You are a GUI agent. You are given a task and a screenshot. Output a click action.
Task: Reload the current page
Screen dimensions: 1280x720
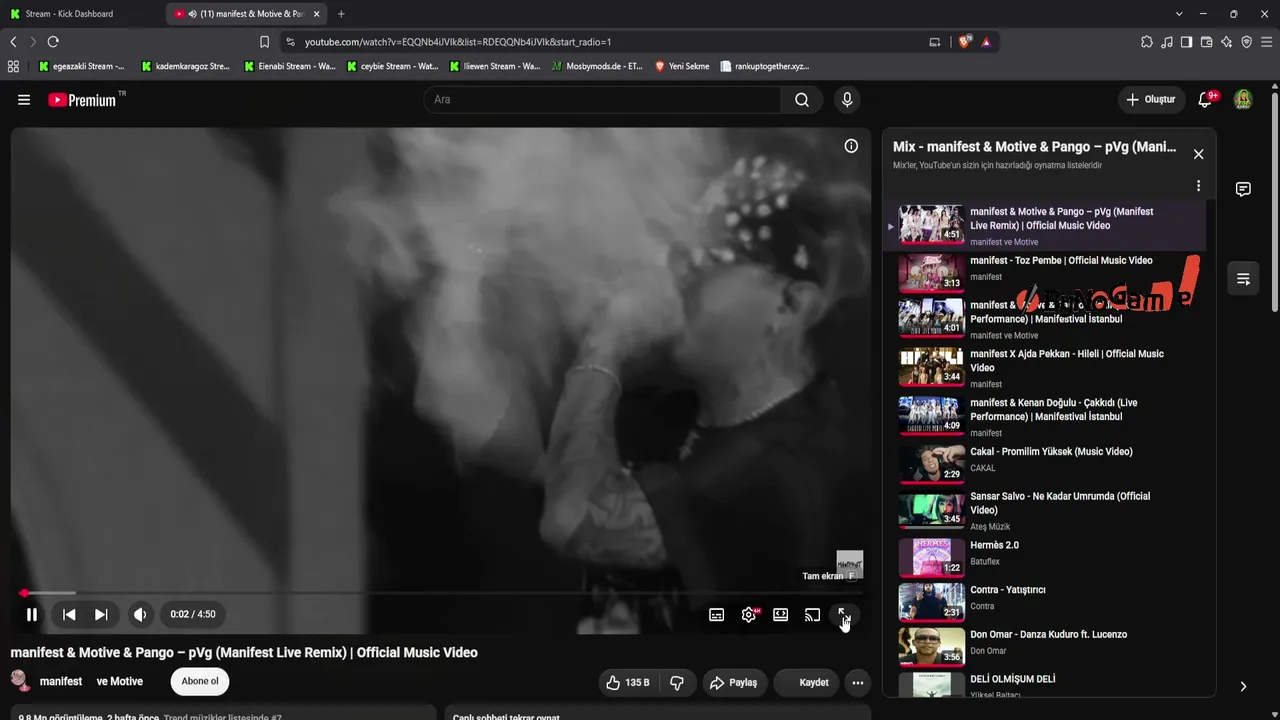click(x=53, y=42)
